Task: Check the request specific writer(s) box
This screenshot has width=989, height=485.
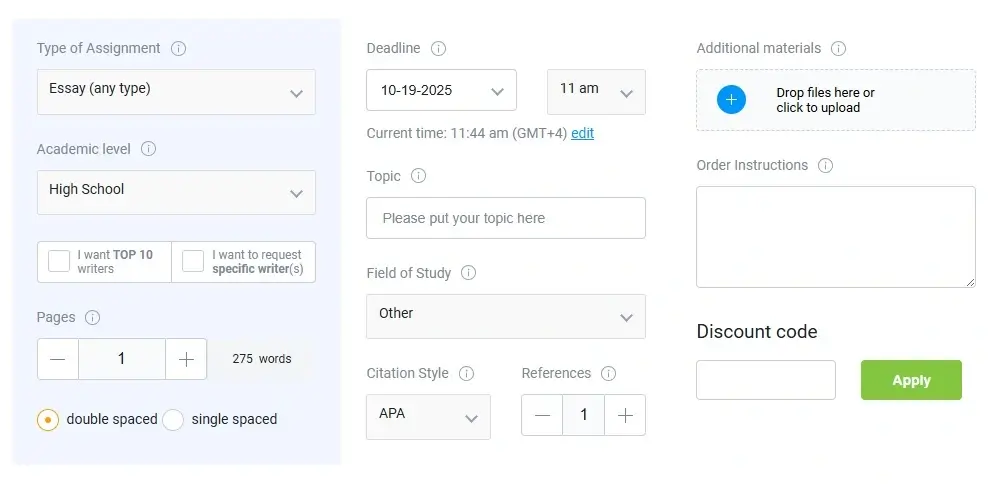Action: 193,262
